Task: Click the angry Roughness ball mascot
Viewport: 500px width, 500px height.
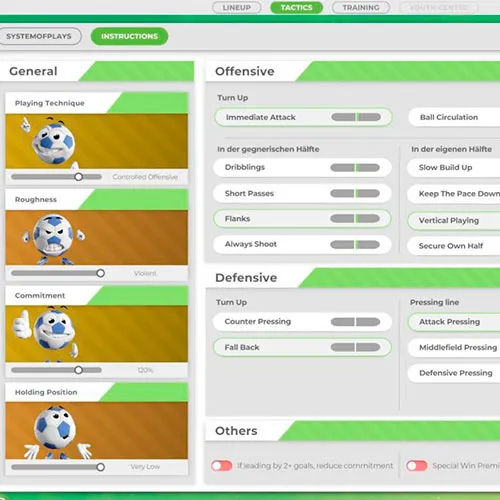Action: (x=53, y=237)
